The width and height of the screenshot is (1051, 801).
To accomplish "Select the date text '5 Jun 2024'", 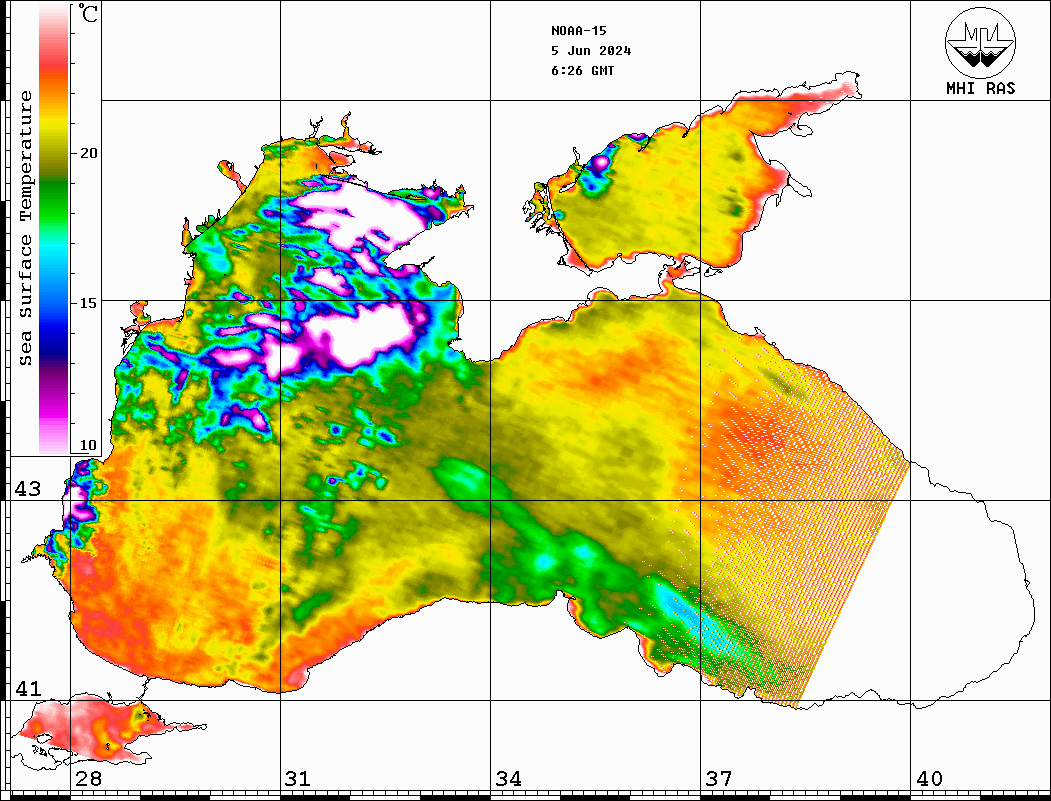I will (x=591, y=51).
